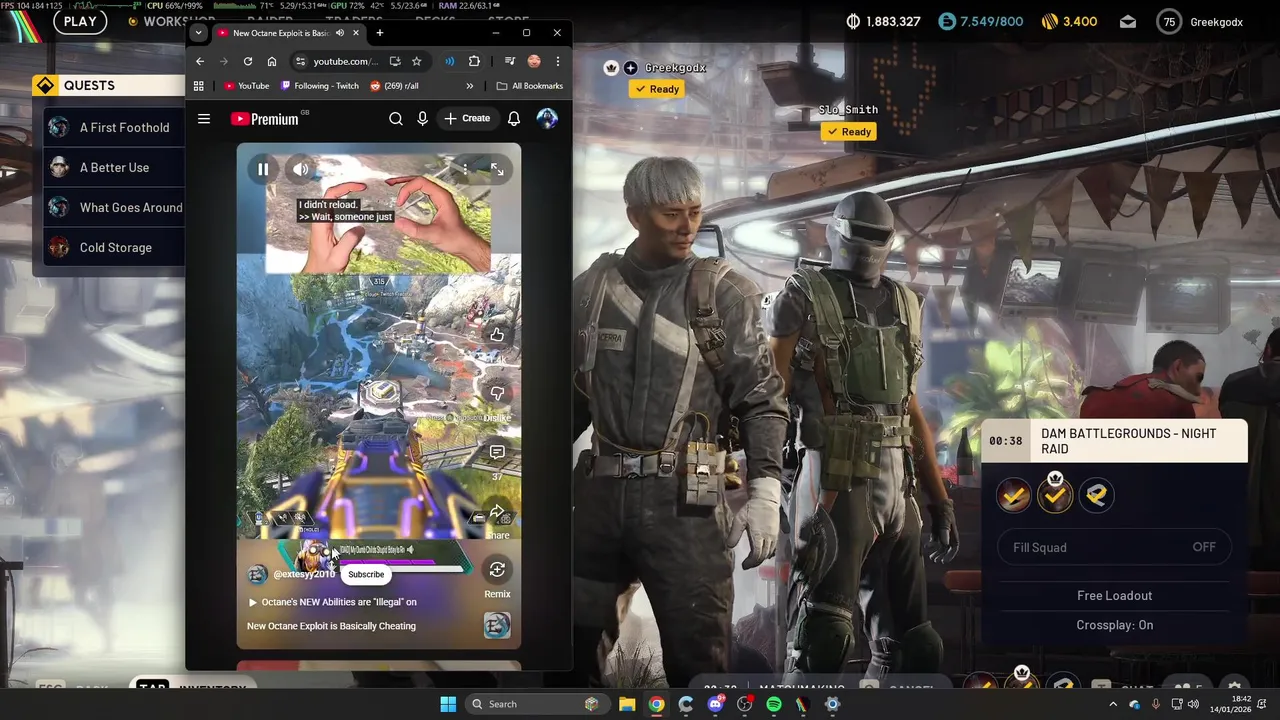Expand the Chrome tab search dropdown
The width and height of the screenshot is (1280, 720).
(x=198, y=33)
